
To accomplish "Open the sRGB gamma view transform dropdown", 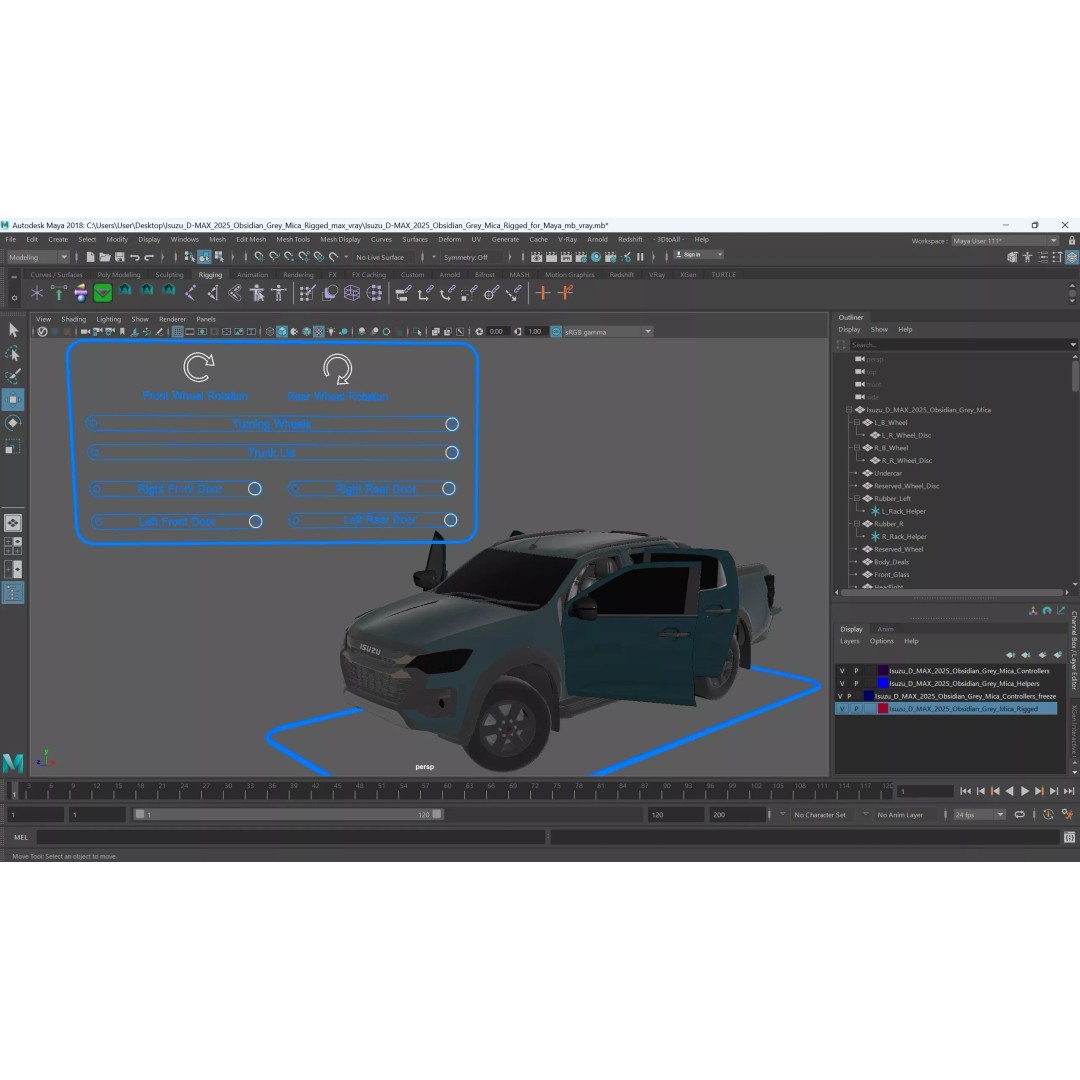I will (x=608, y=332).
